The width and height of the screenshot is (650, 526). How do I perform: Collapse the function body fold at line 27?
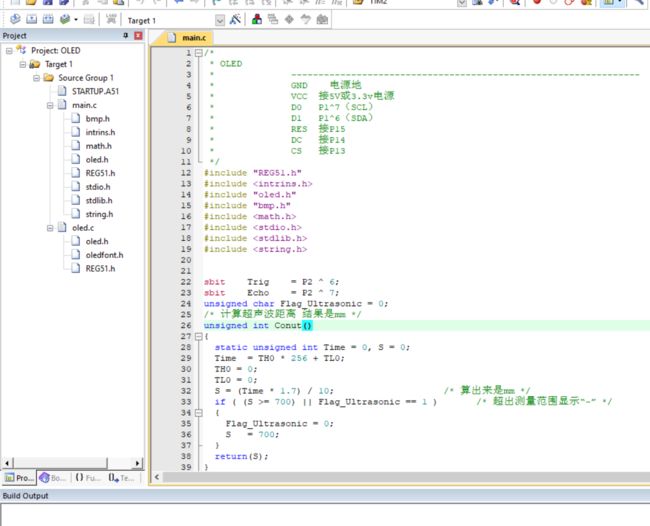click(199, 337)
